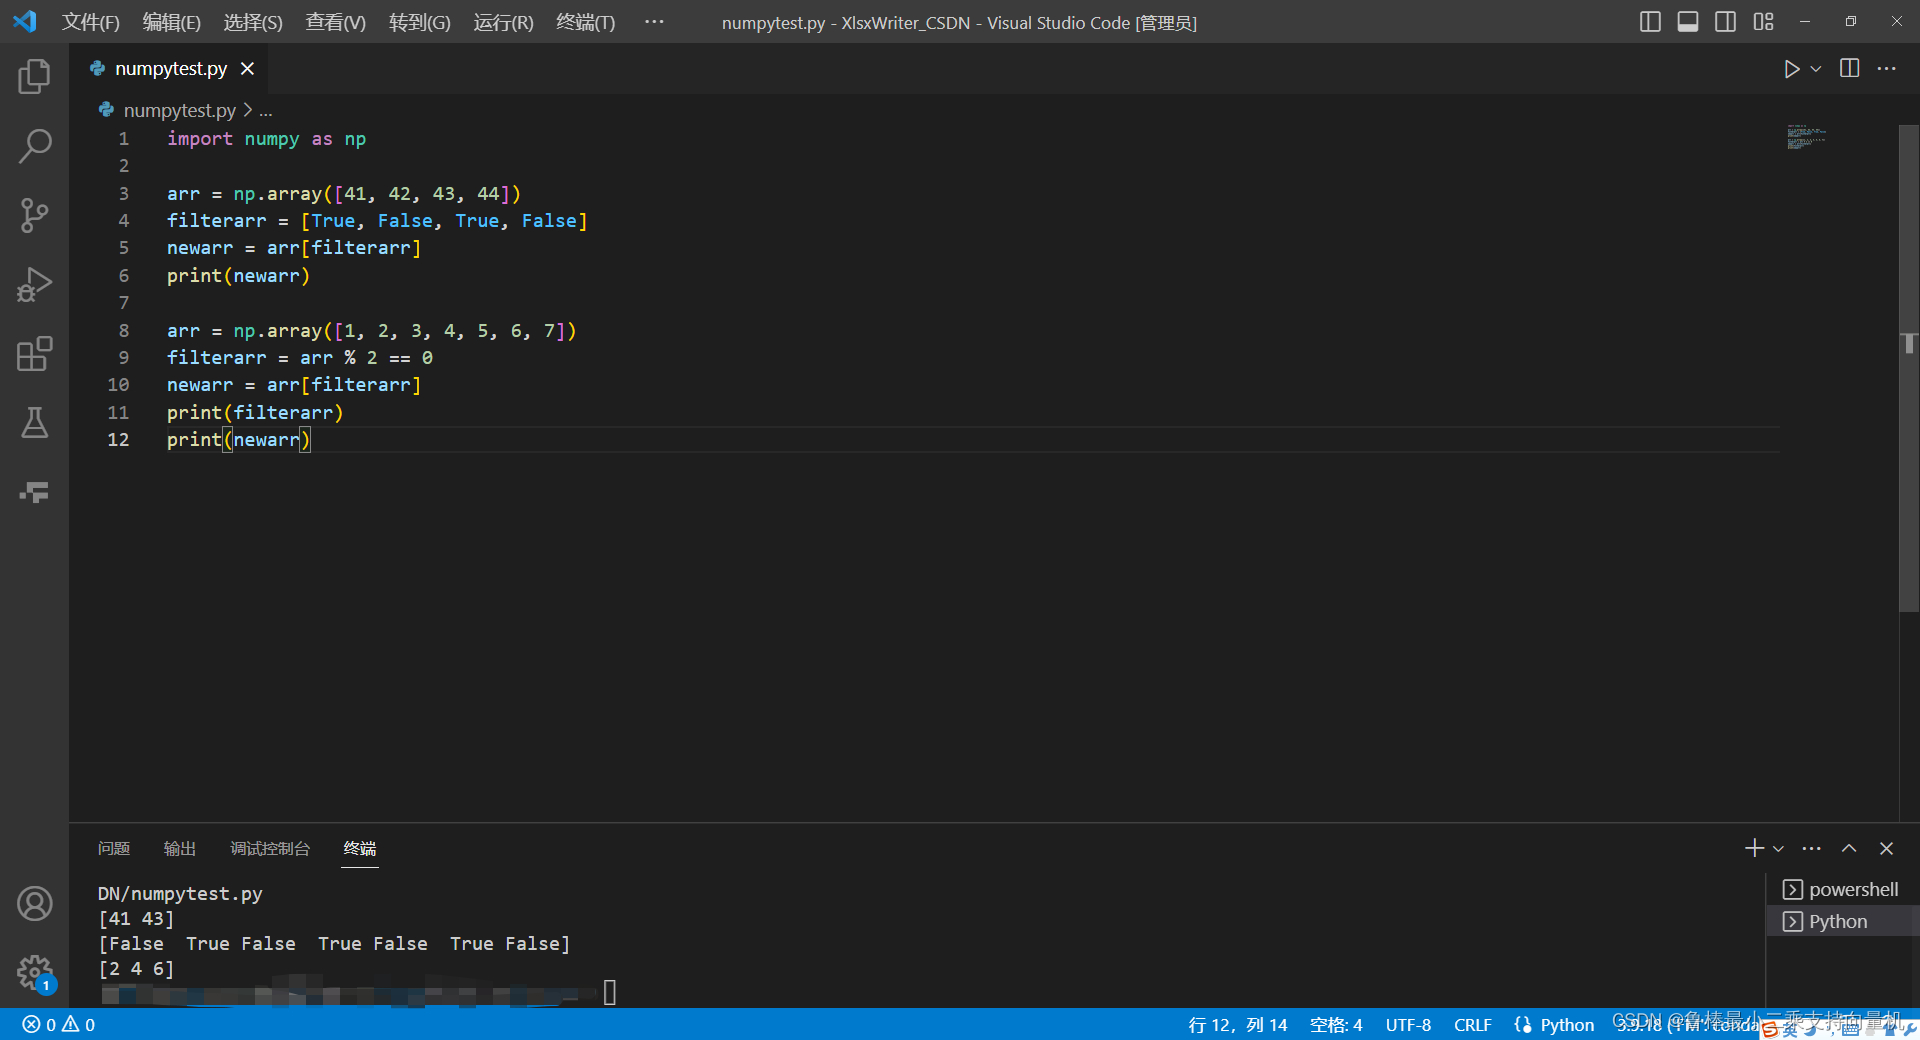
Task: Expand breadcrumb chevron after numpytest.py
Action: point(248,110)
